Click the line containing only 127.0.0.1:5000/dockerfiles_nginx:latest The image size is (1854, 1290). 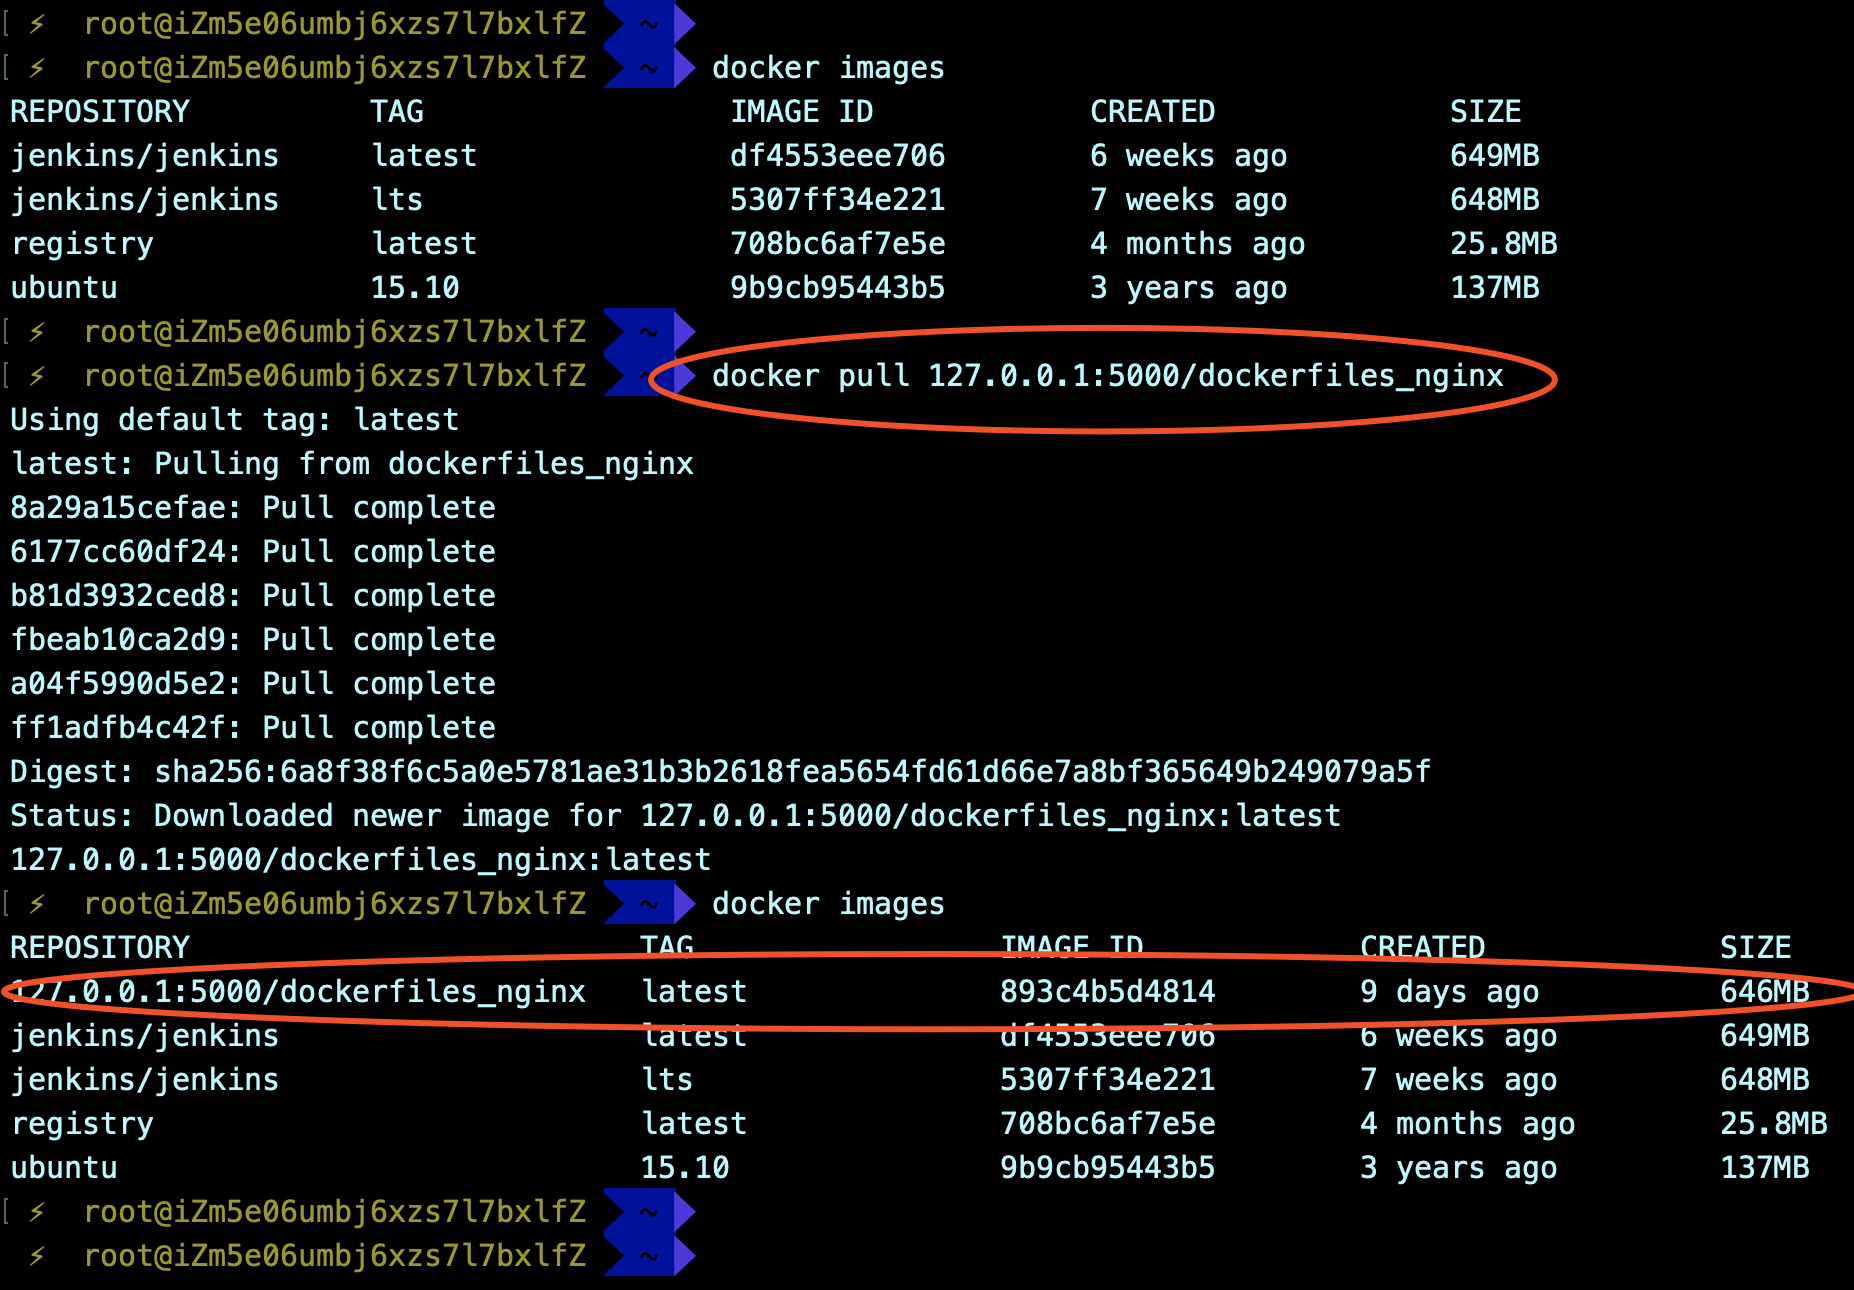tap(360, 860)
